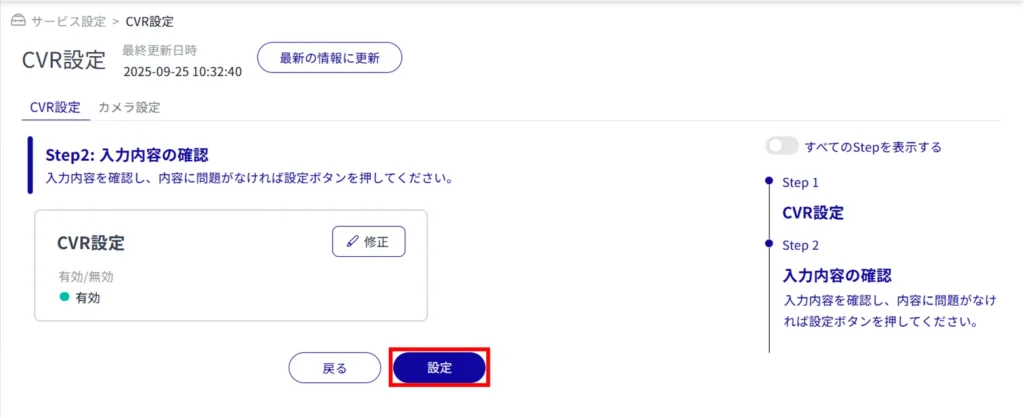Toggle すべてのStepを表示する switch
This screenshot has width=1024, height=418.
782,147
